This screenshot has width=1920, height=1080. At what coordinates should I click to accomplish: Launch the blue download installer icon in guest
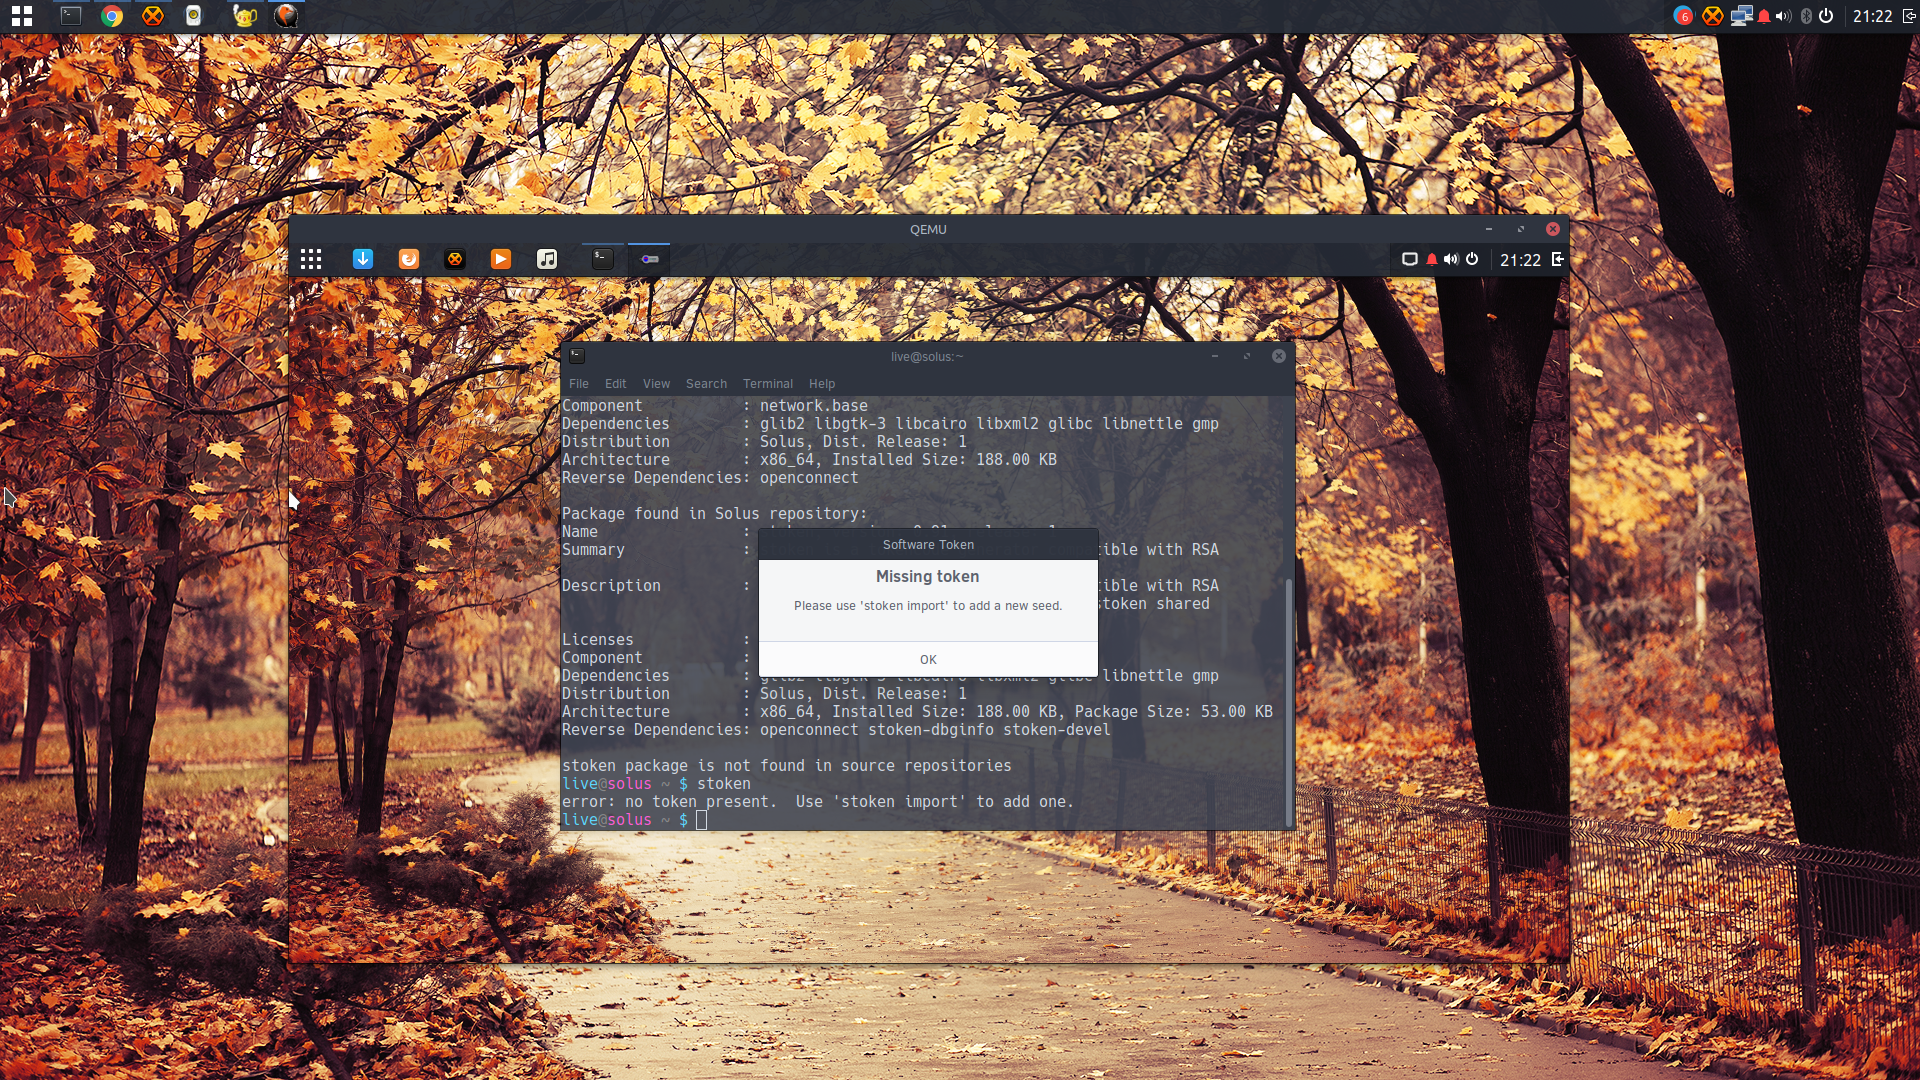(x=363, y=259)
